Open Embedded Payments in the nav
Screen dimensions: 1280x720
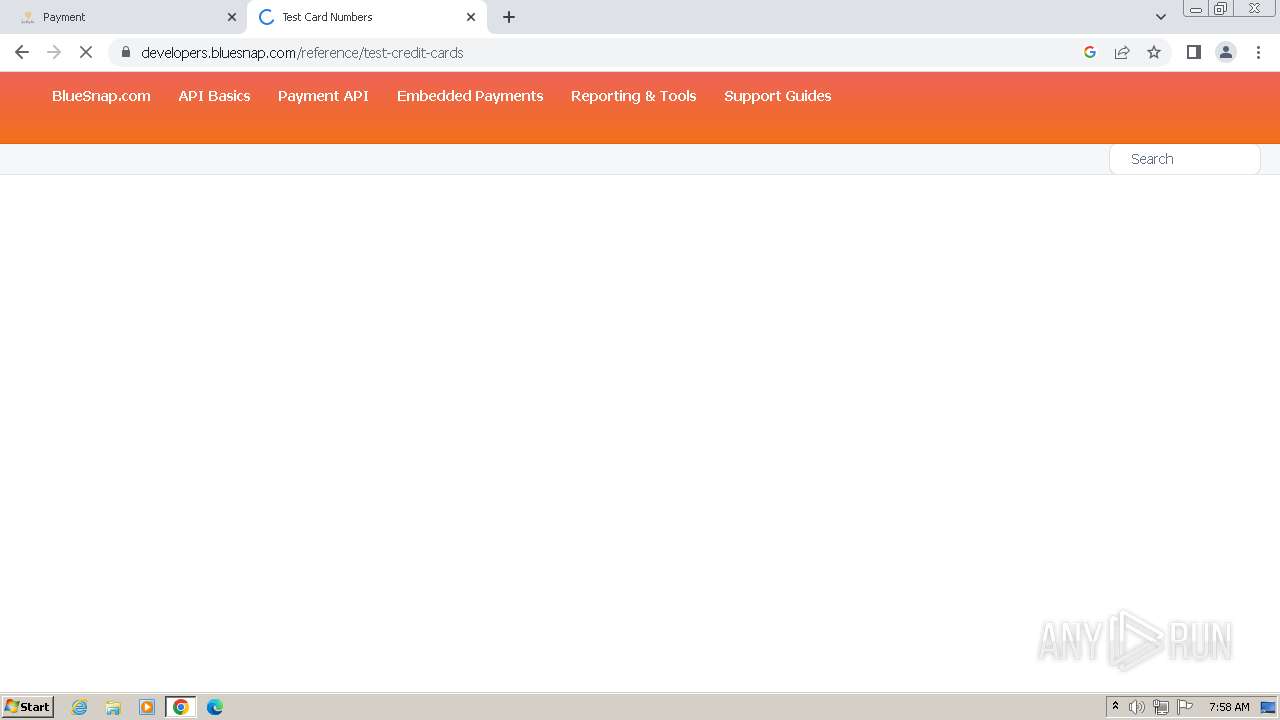pyautogui.click(x=470, y=96)
